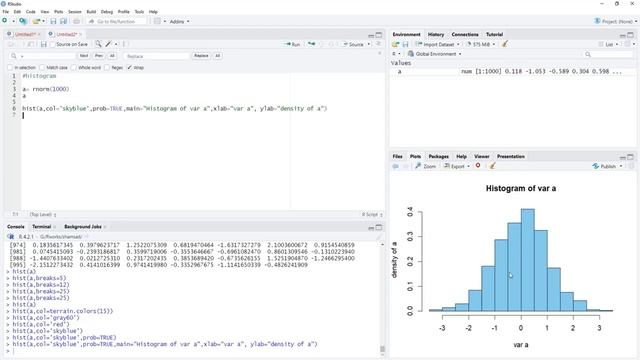The width and height of the screenshot is (640, 360).
Task: Open the Source button dropdown arrow
Action: 369,44
